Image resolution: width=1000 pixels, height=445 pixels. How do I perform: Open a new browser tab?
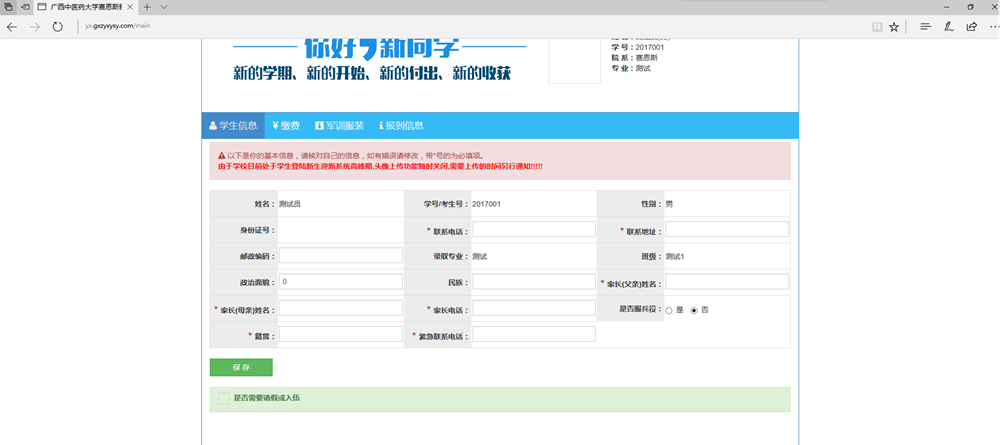[x=147, y=7]
